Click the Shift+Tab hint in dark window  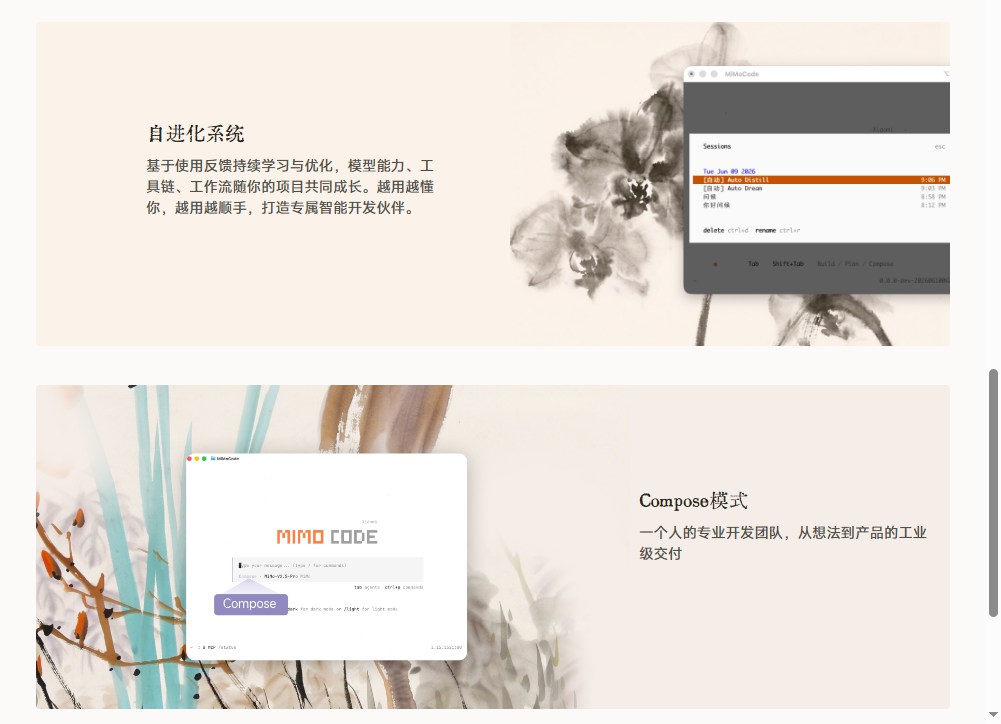[x=788, y=264]
